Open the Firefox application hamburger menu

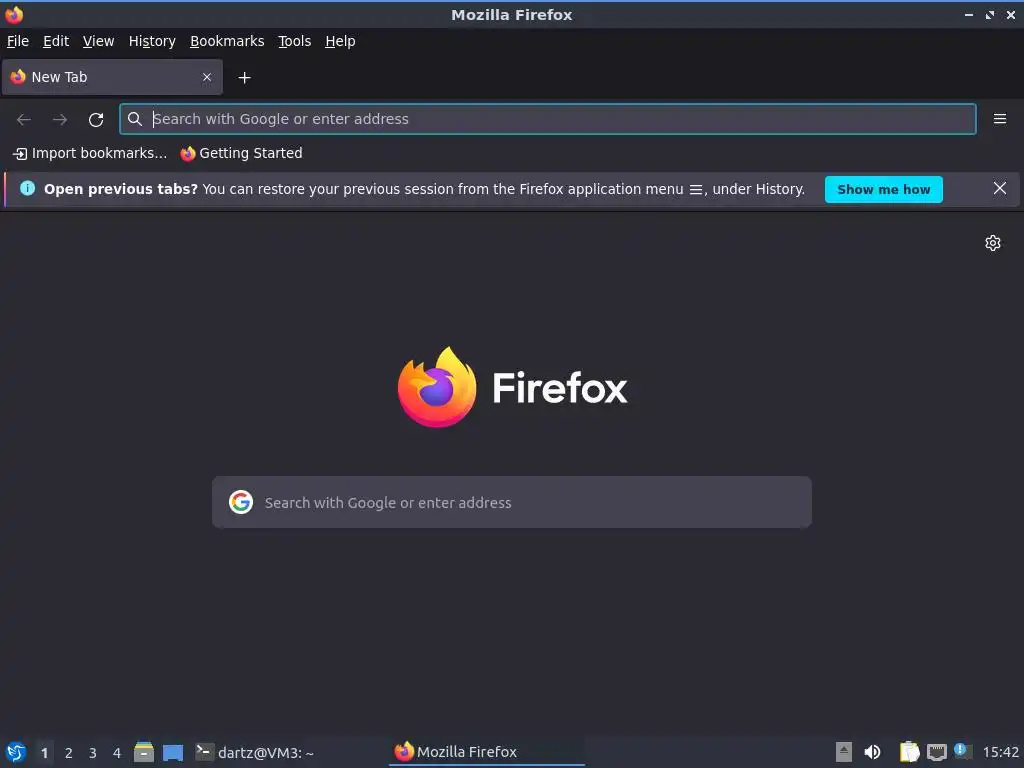[x=999, y=119]
